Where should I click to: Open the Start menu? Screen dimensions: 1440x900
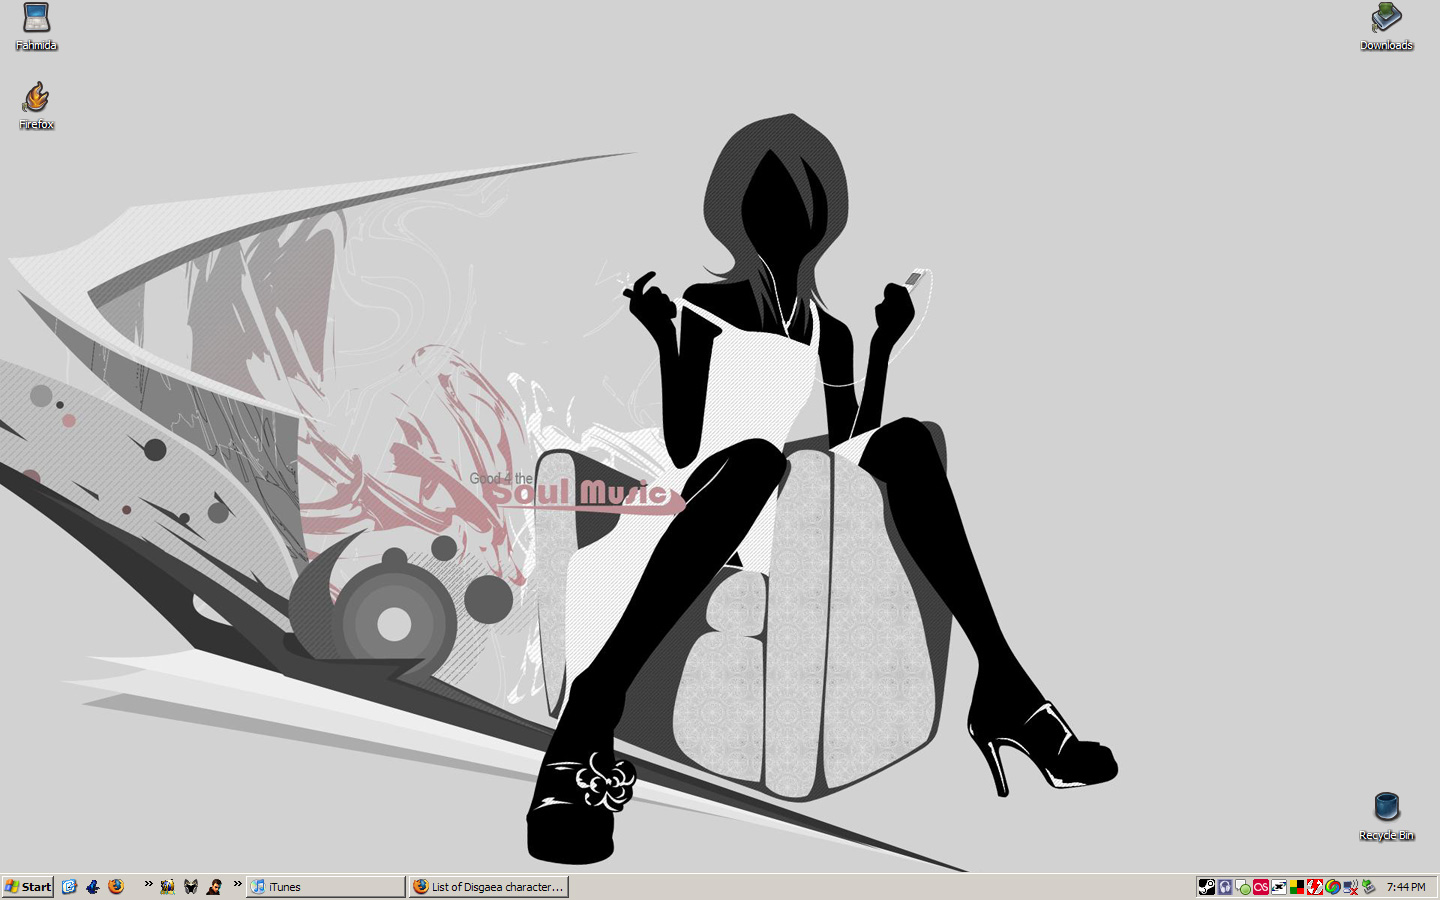[28, 886]
